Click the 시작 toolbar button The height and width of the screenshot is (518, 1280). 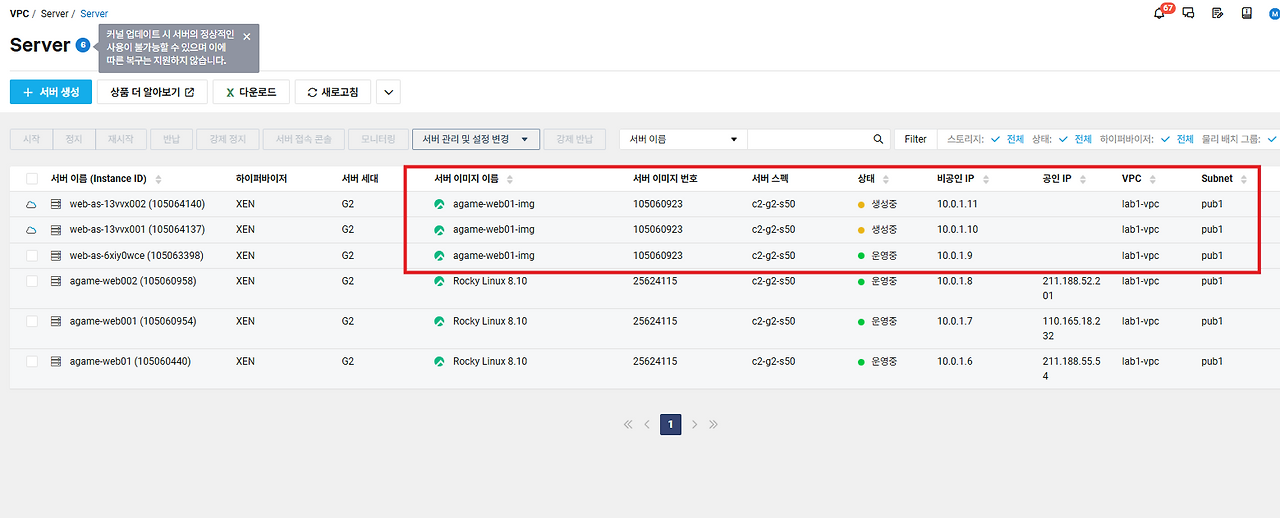[31, 139]
